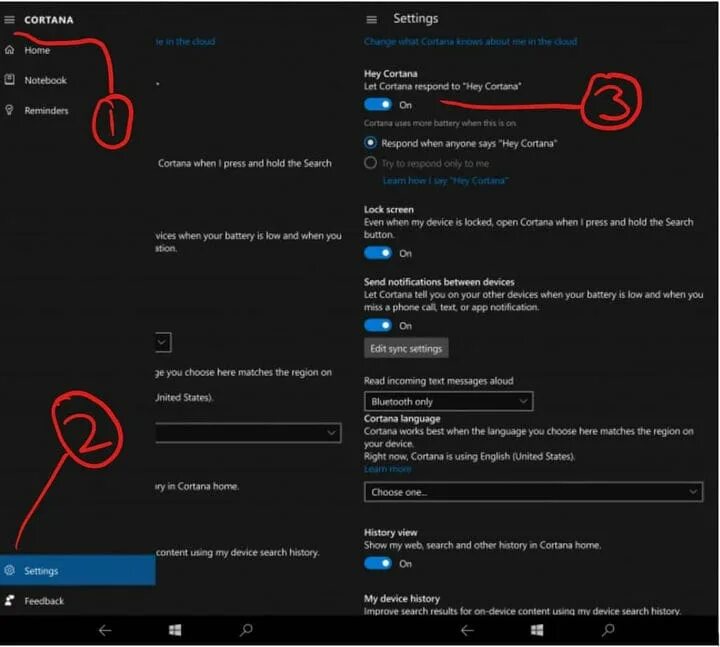Open Learn how I say Hey Cortana link

tap(445, 180)
